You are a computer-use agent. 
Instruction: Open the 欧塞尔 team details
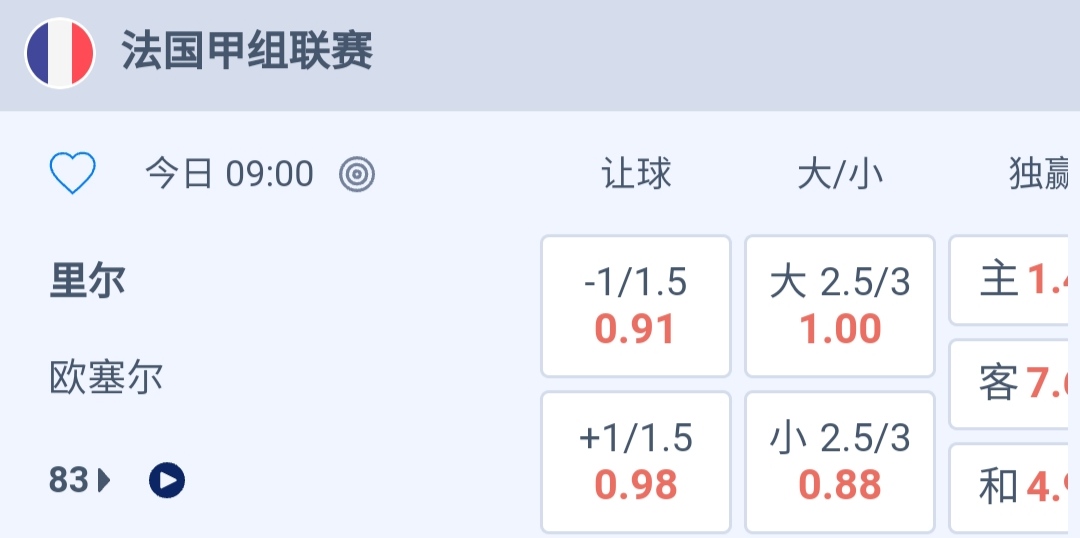pos(106,378)
